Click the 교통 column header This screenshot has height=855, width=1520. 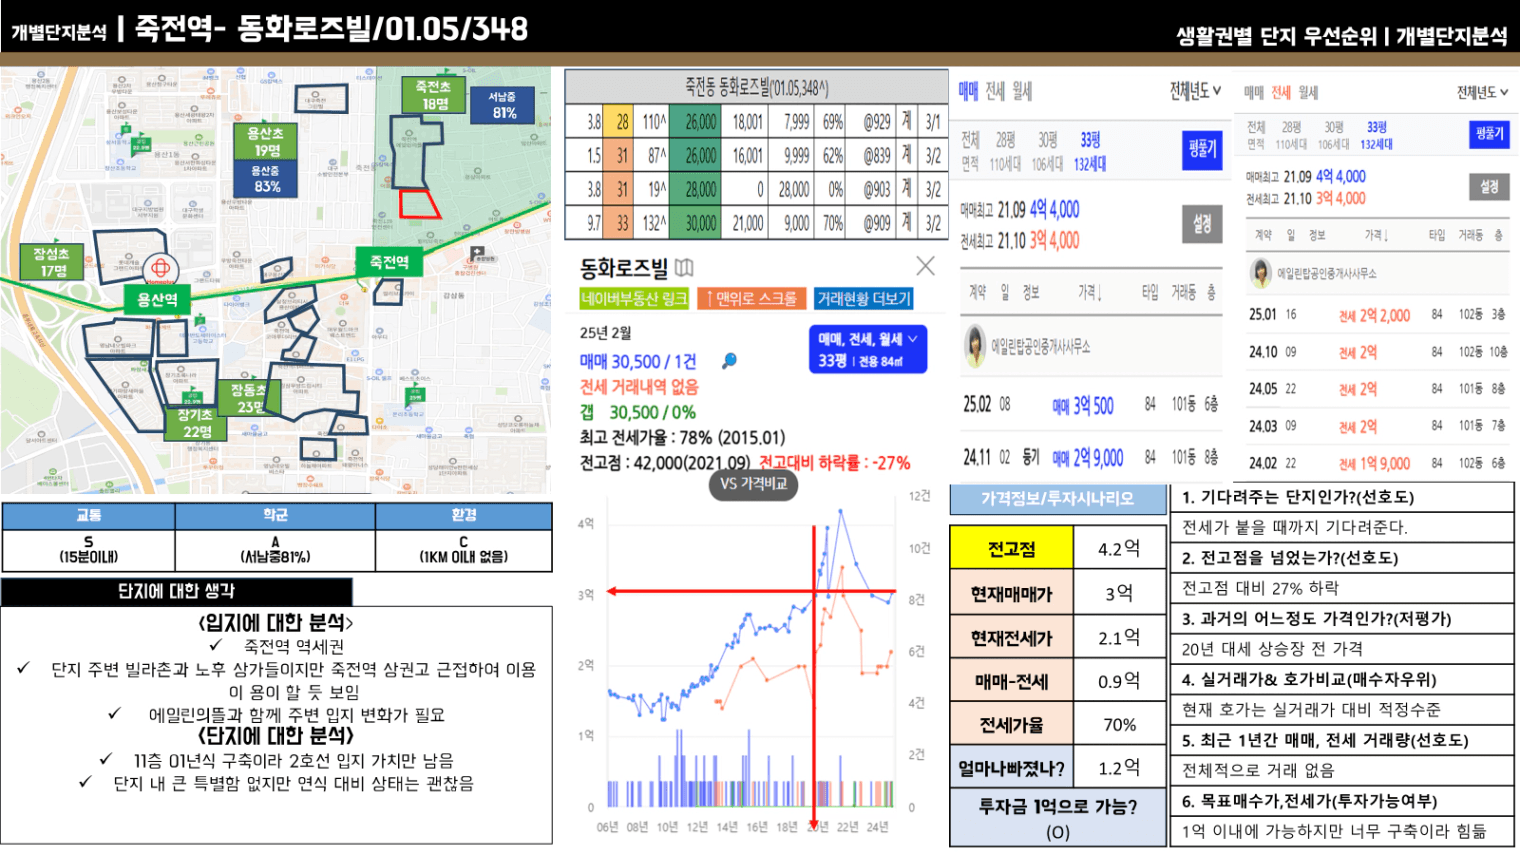(x=89, y=516)
